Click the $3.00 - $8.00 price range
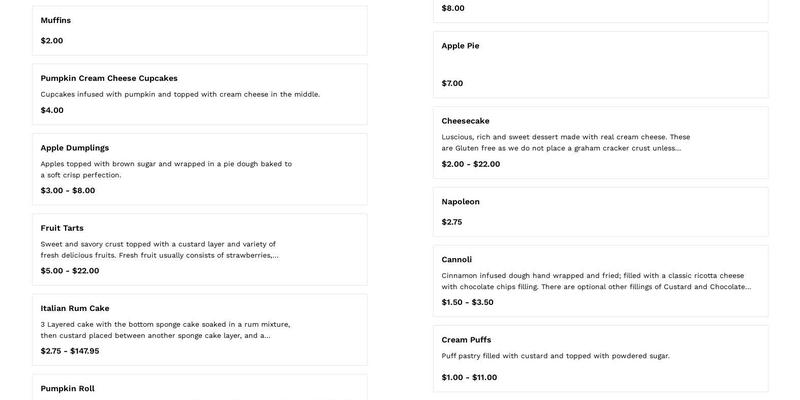 pos(68,190)
